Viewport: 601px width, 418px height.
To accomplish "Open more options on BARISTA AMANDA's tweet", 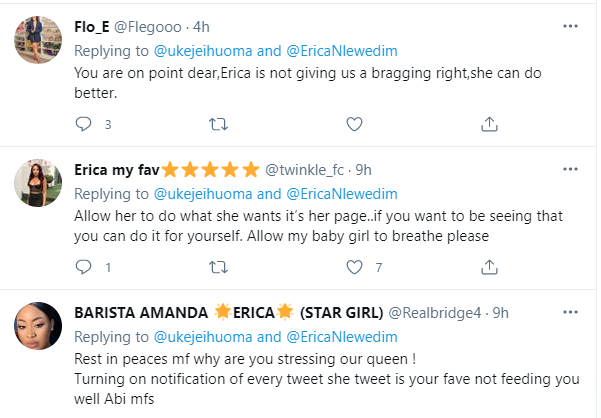I will (569, 311).
